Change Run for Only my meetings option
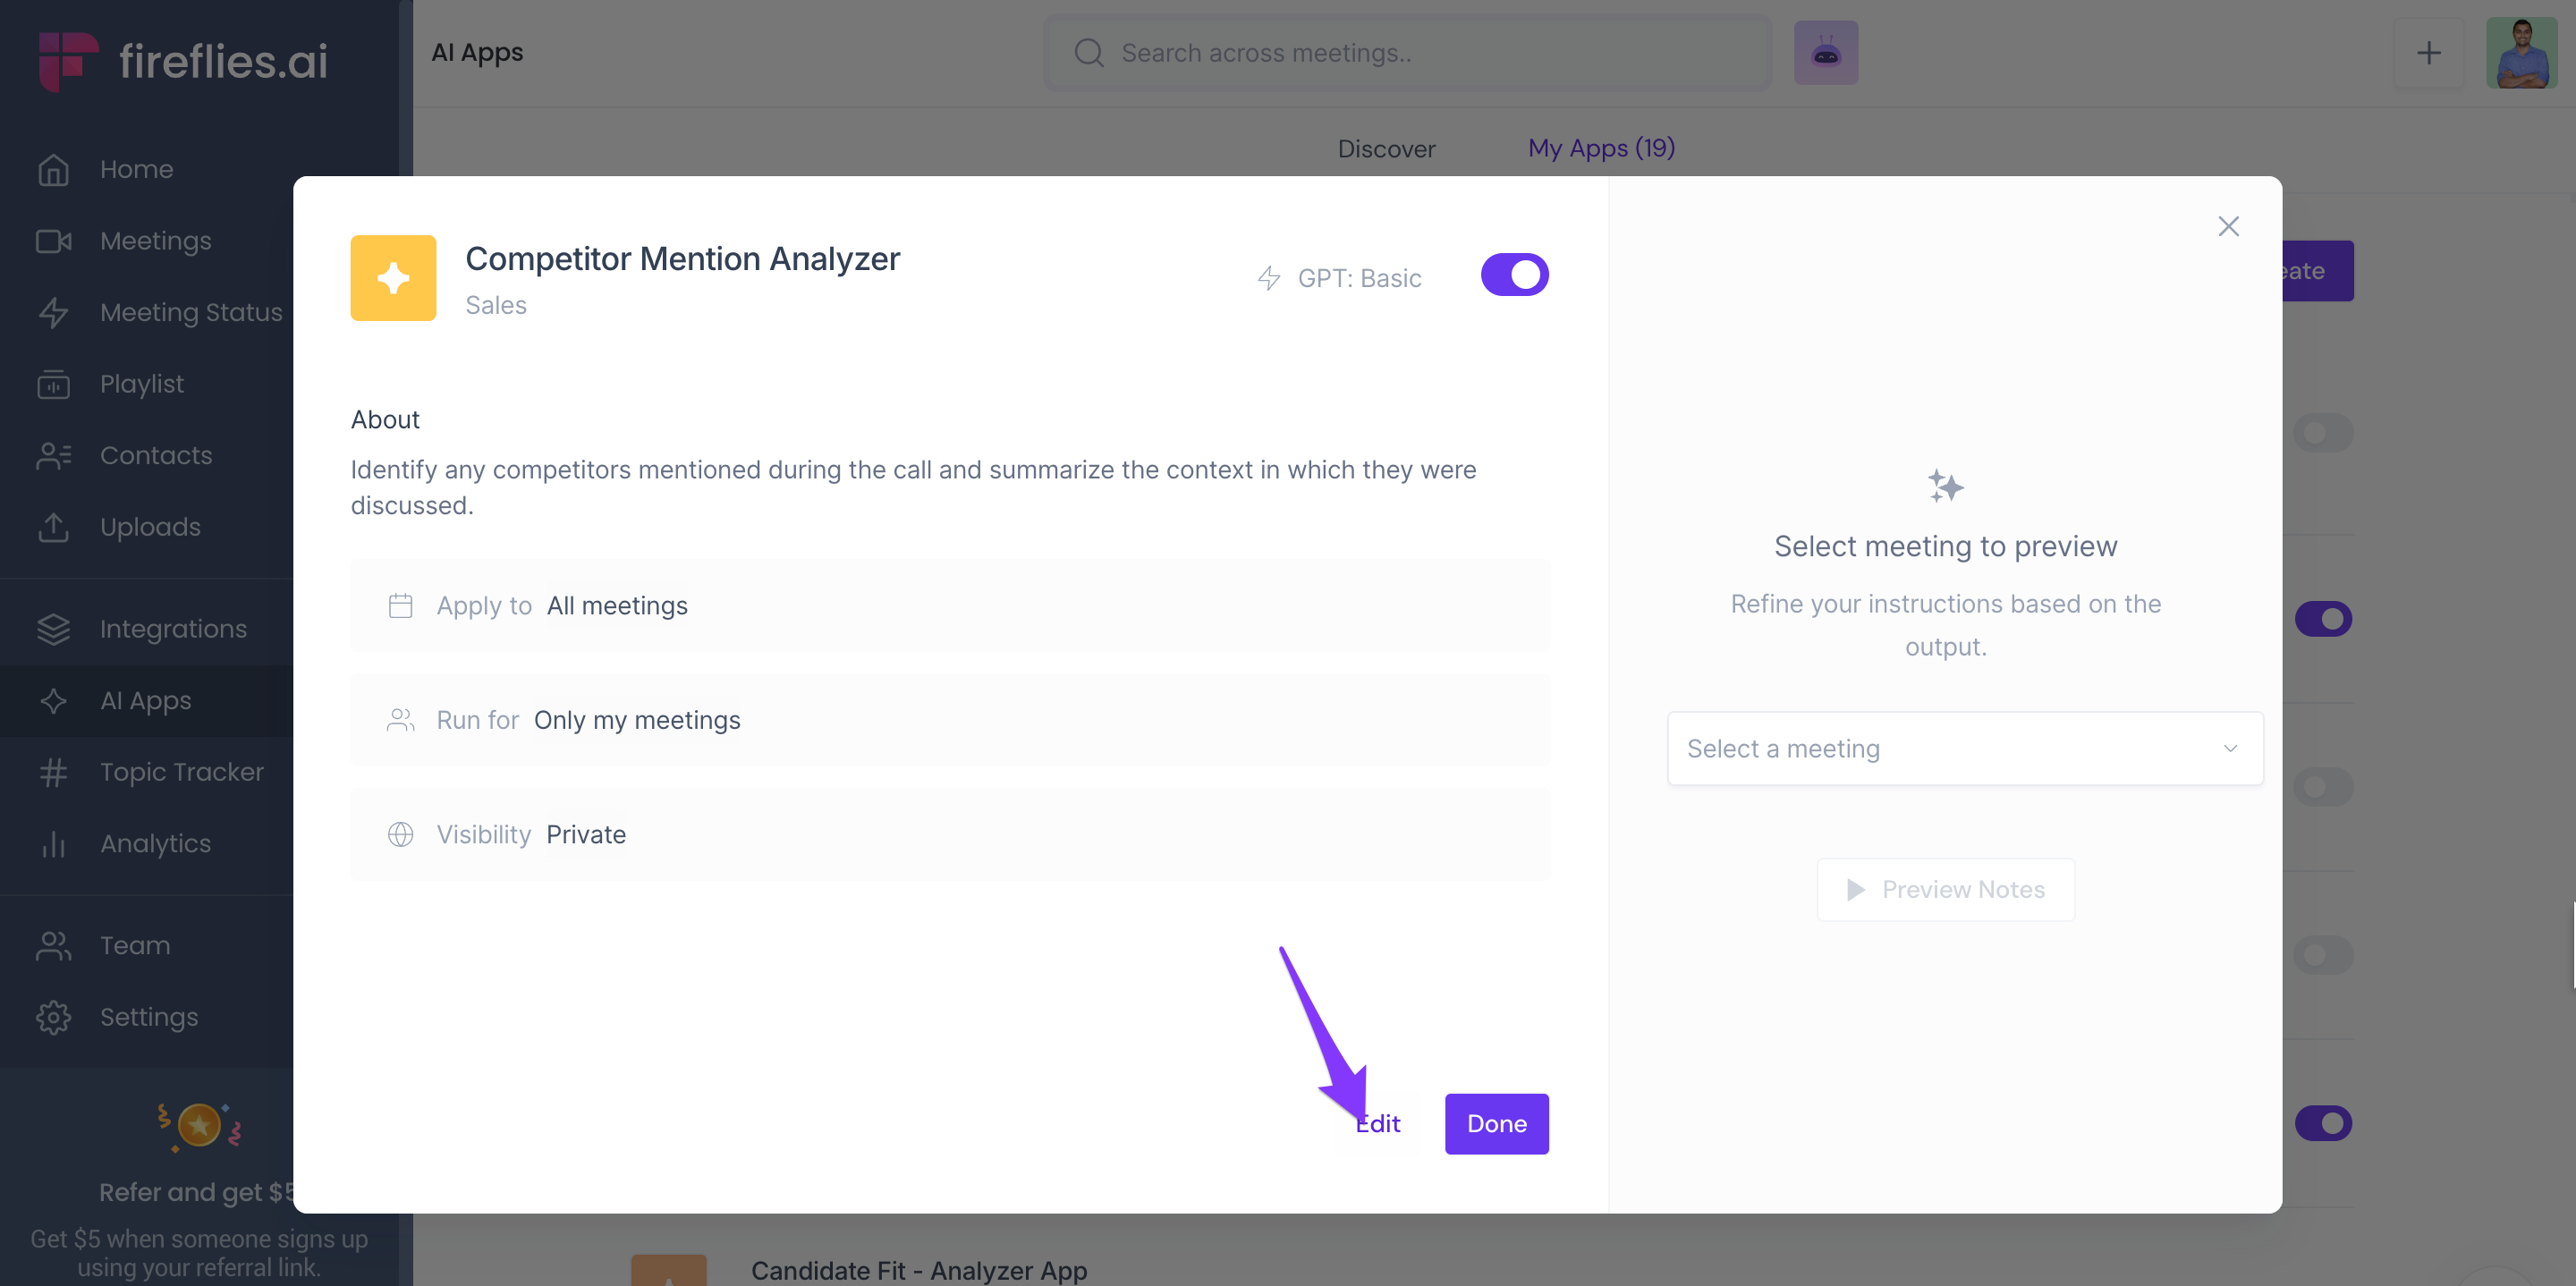The image size is (2576, 1286). pyautogui.click(x=637, y=720)
